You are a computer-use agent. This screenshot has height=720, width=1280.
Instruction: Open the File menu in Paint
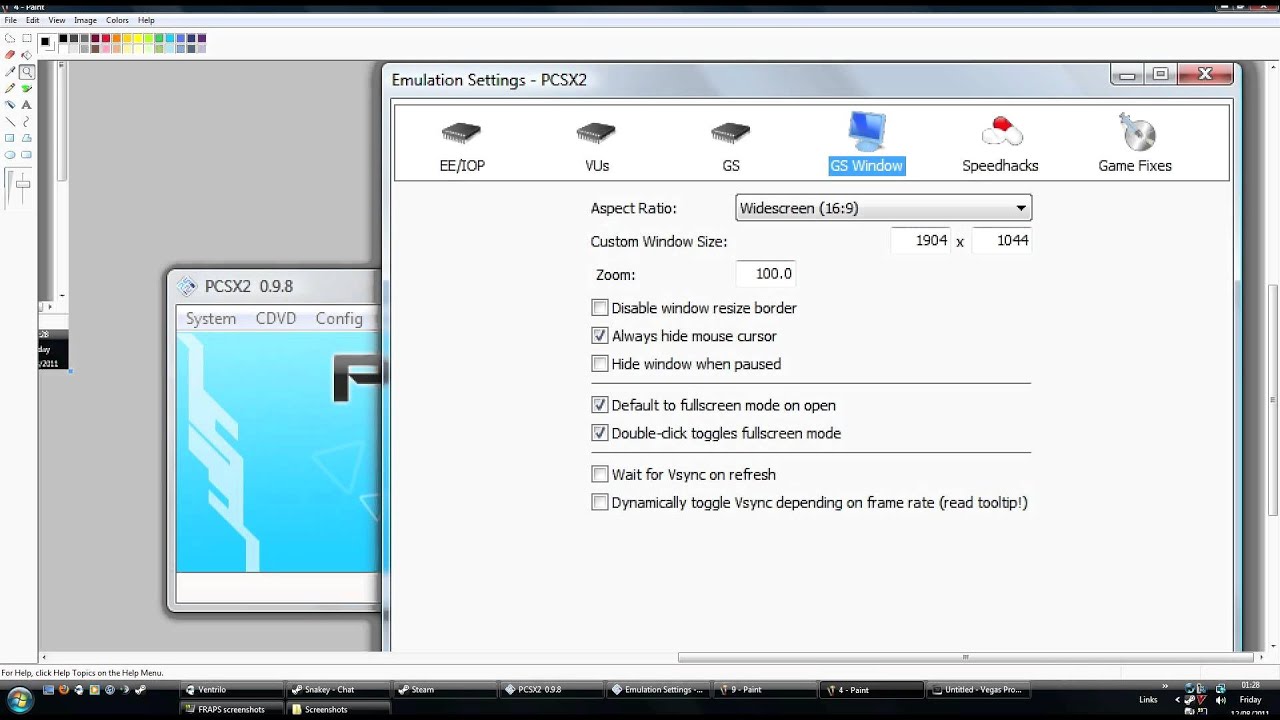[10, 20]
